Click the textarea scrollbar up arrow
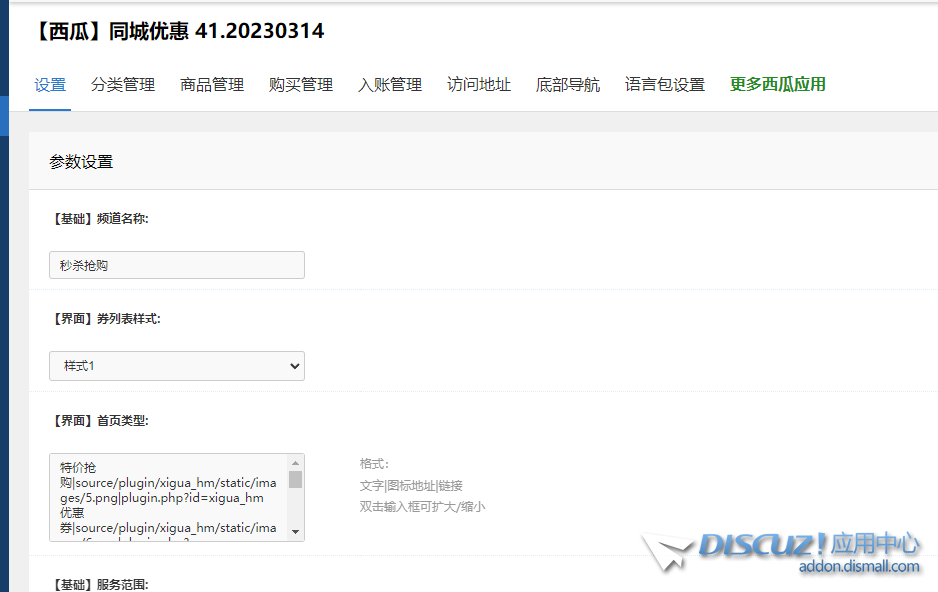 pyautogui.click(x=296, y=462)
